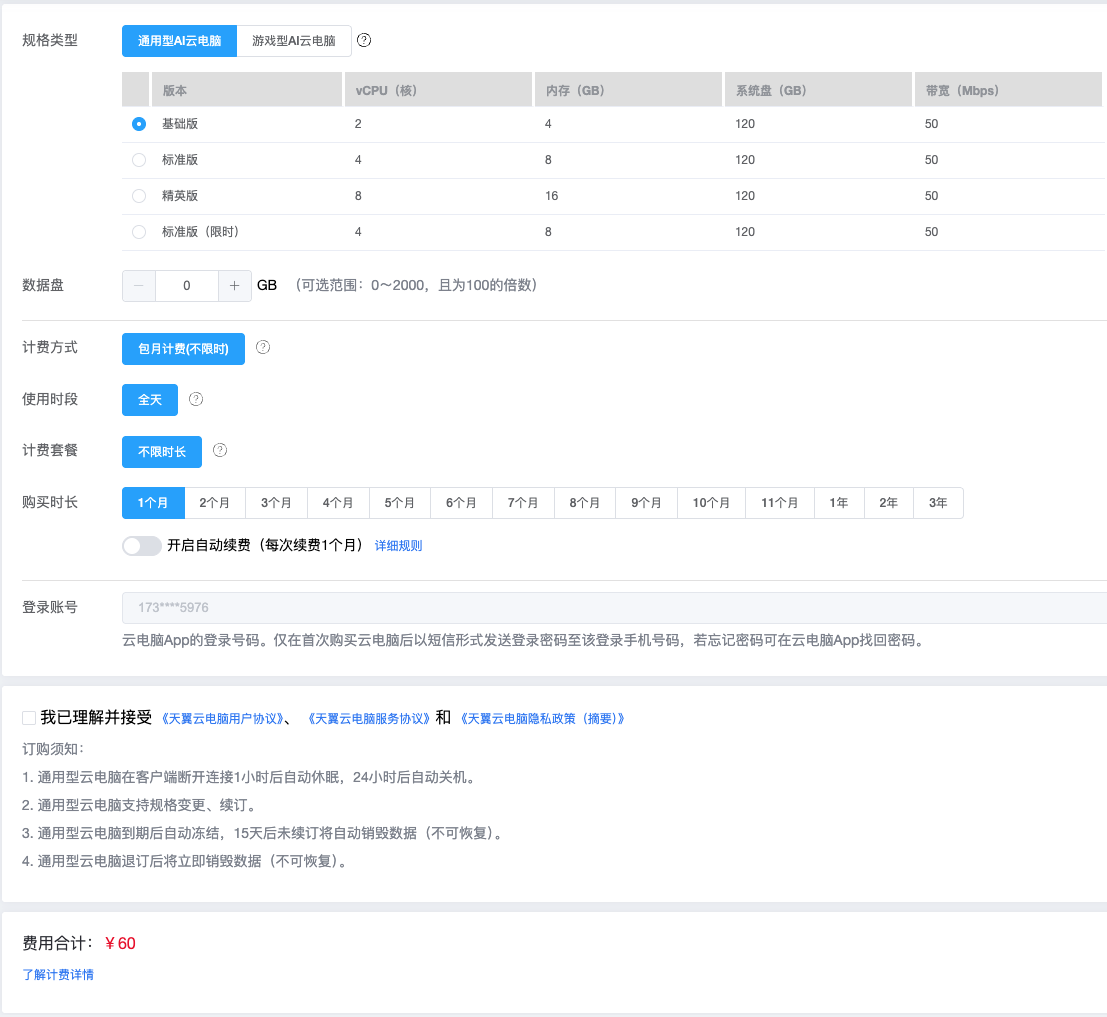1107x1017 pixels.
Task: Switch to 游戏型AI云电脑 tab
Action: (x=294, y=41)
